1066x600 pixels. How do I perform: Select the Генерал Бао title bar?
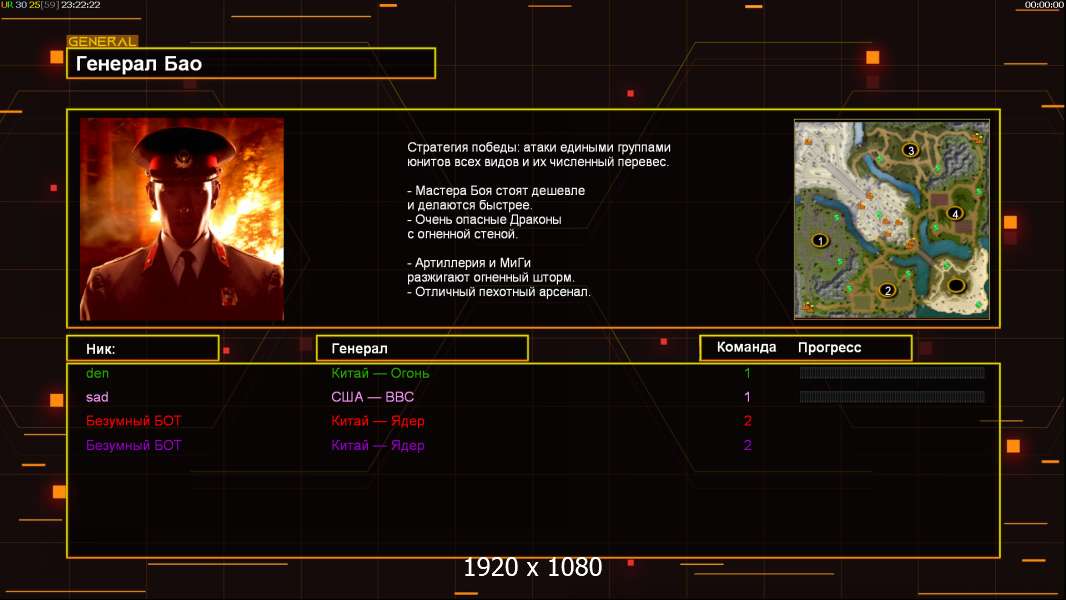tap(251, 64)
